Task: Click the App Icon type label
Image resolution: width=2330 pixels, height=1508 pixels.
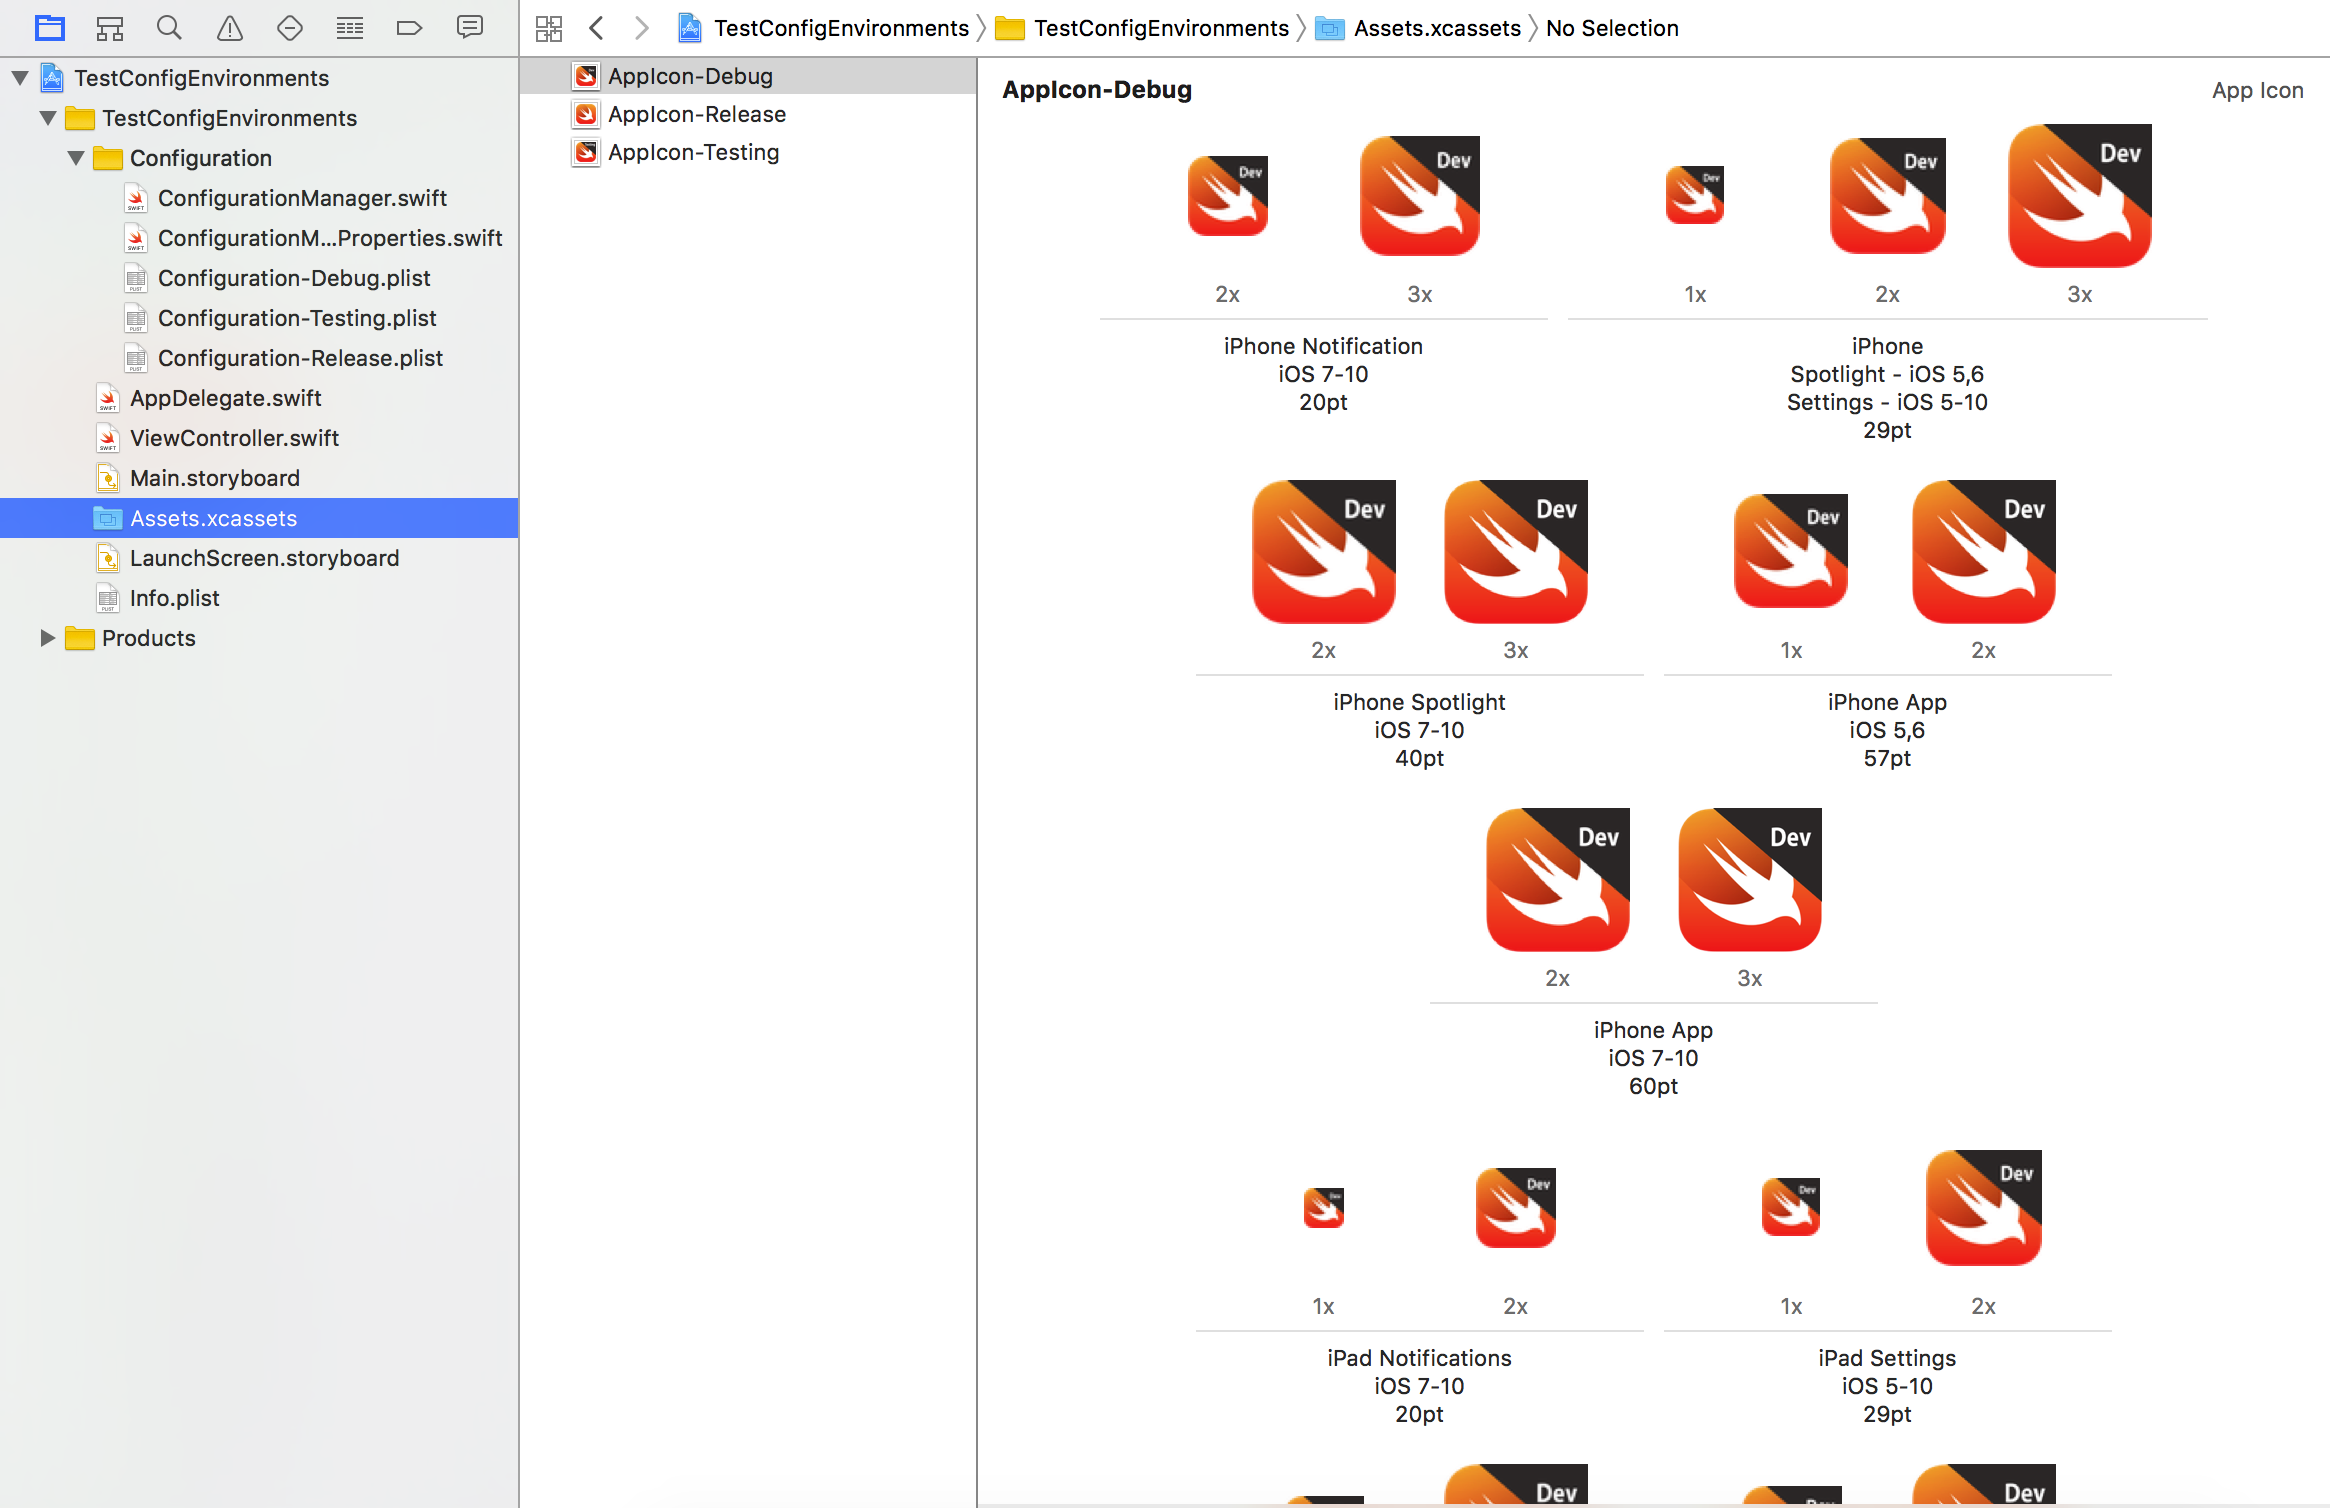Action: (x=2258, y=90)
